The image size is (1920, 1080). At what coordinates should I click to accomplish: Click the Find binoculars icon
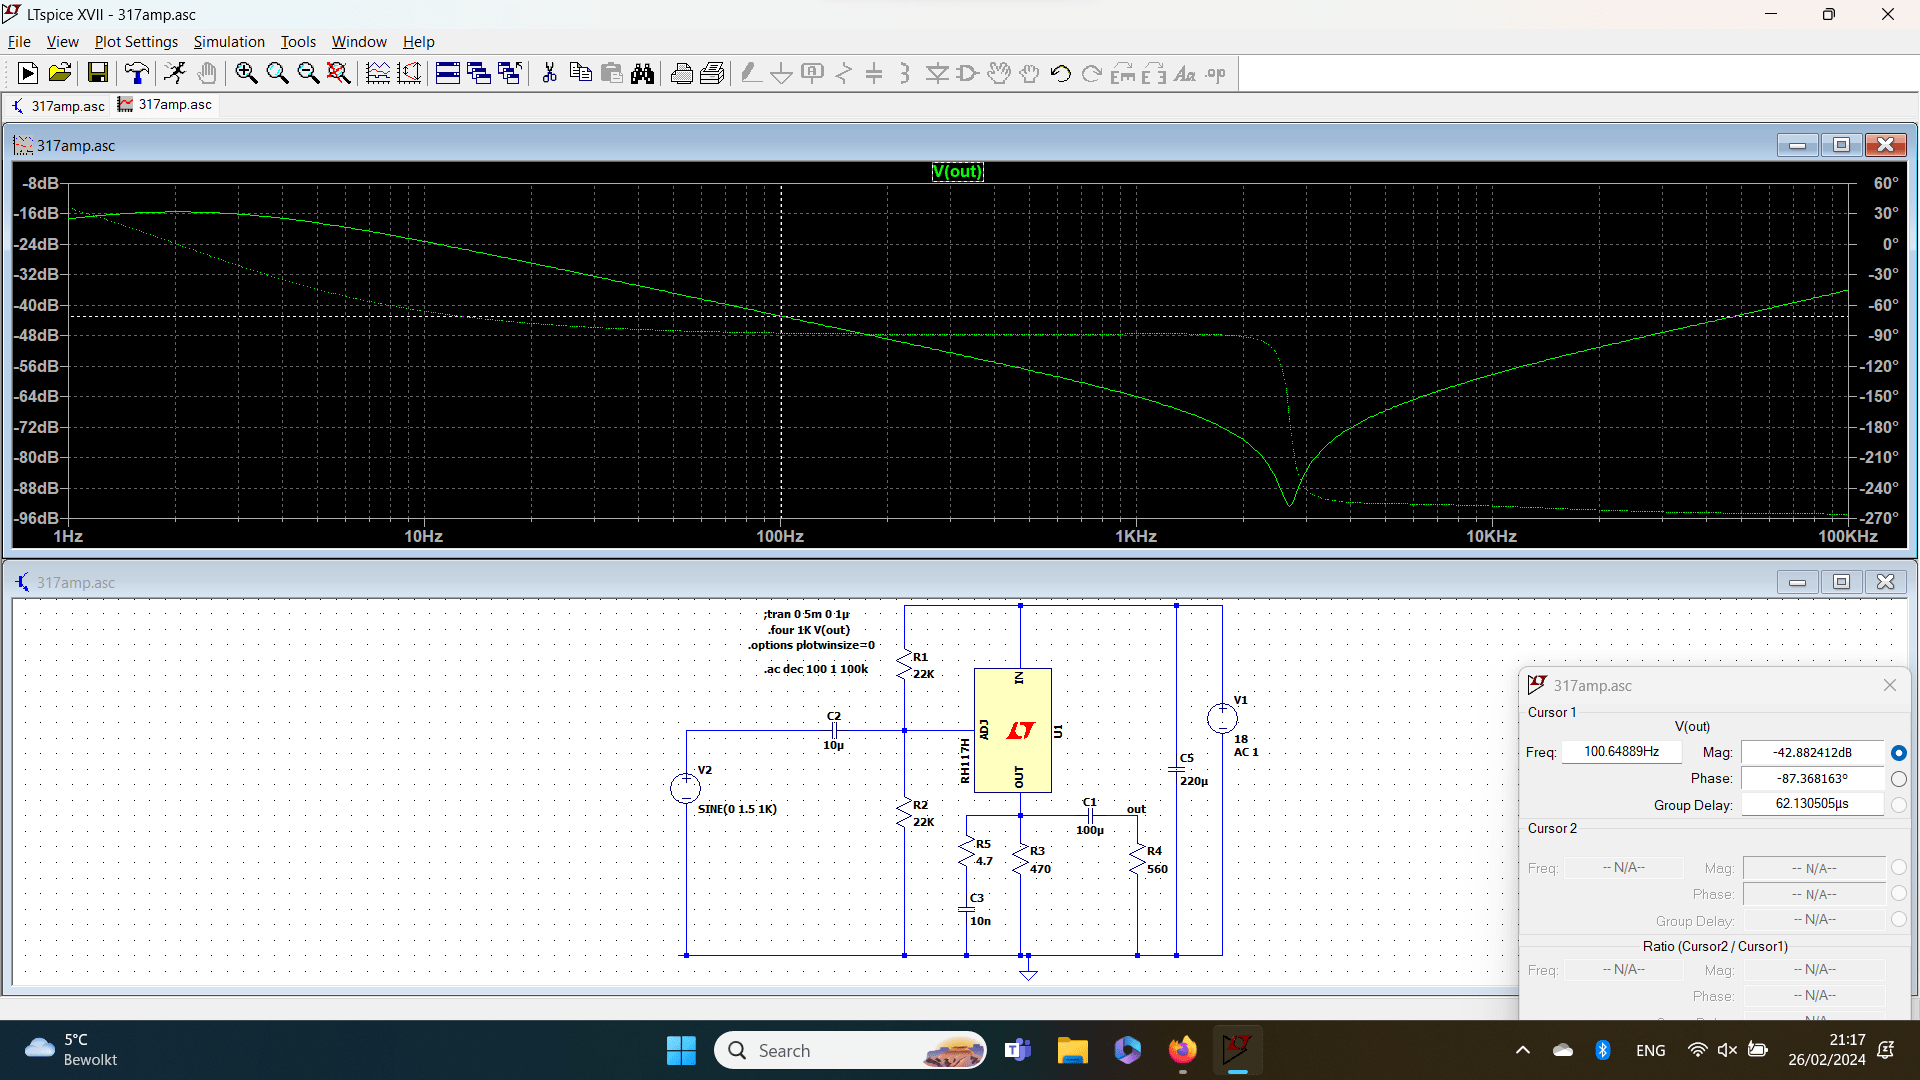click(x=642, y=73)
